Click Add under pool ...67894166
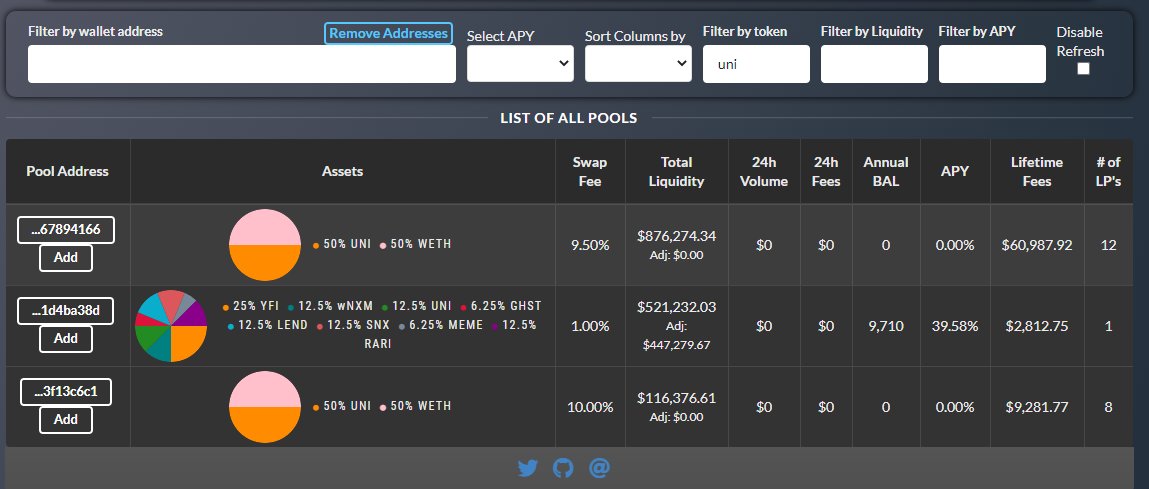Image resolution: width=1149 pixels, height=489 pixels. pyautogui.click(x=66, y=258)
